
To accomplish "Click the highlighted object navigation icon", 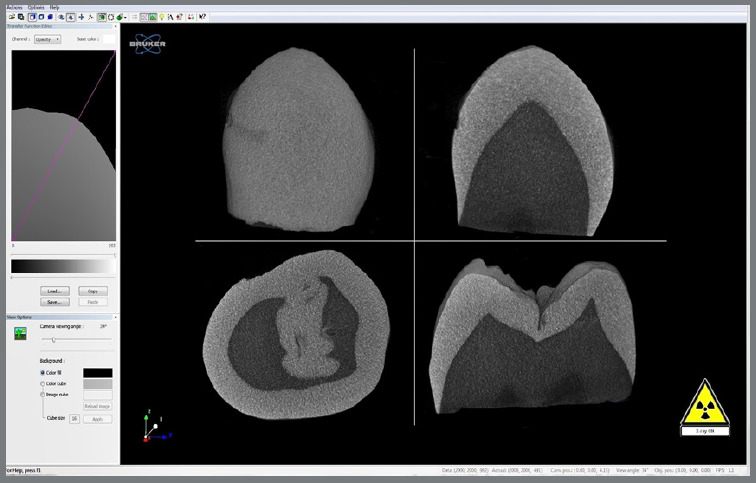I will tap(70, 17).
